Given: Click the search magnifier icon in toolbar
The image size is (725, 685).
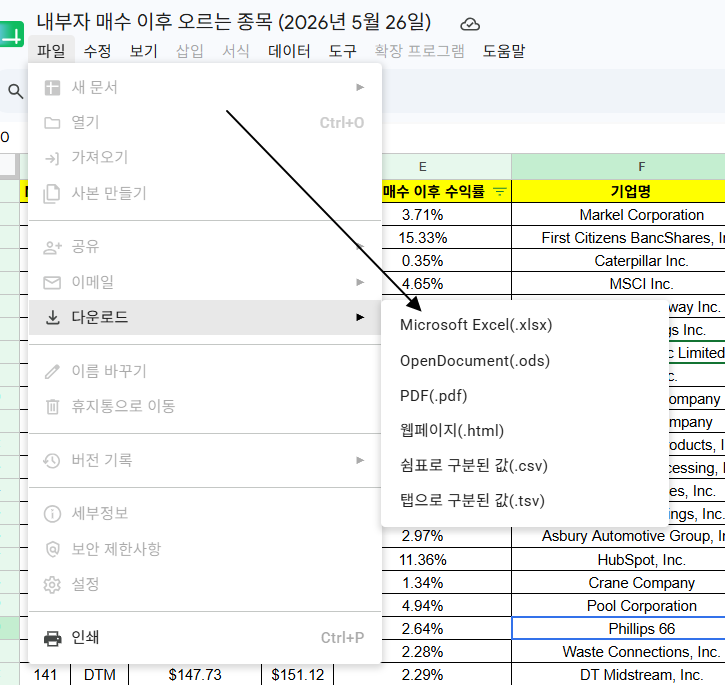Looking at the screenshot, I should pos(16,91).
